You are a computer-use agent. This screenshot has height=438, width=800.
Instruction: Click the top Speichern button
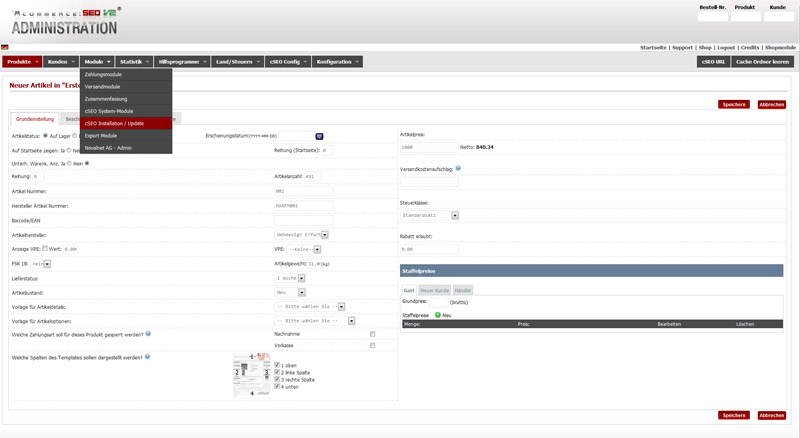pos(733,104)
